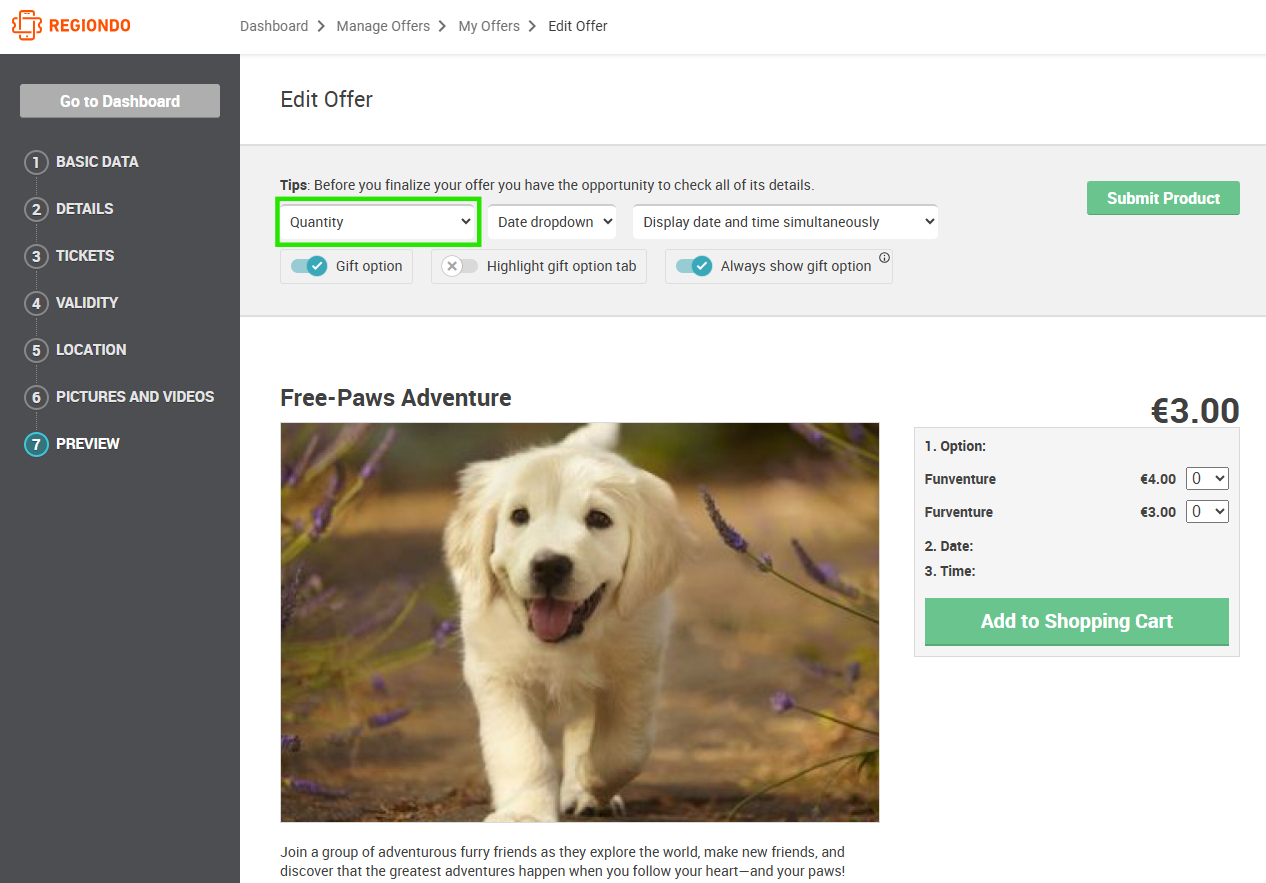This screenshot has width=1266, height=883.
Task: Click Add to Shopping Cart
Action: [x=1076, y=621]
